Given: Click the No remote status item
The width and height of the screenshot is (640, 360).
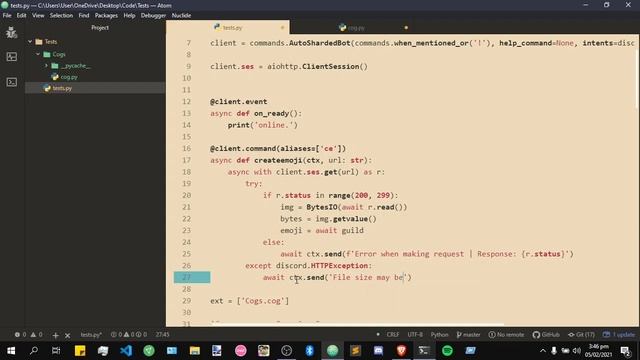Looking at the screenshot, I should click(x=506, y=335).
